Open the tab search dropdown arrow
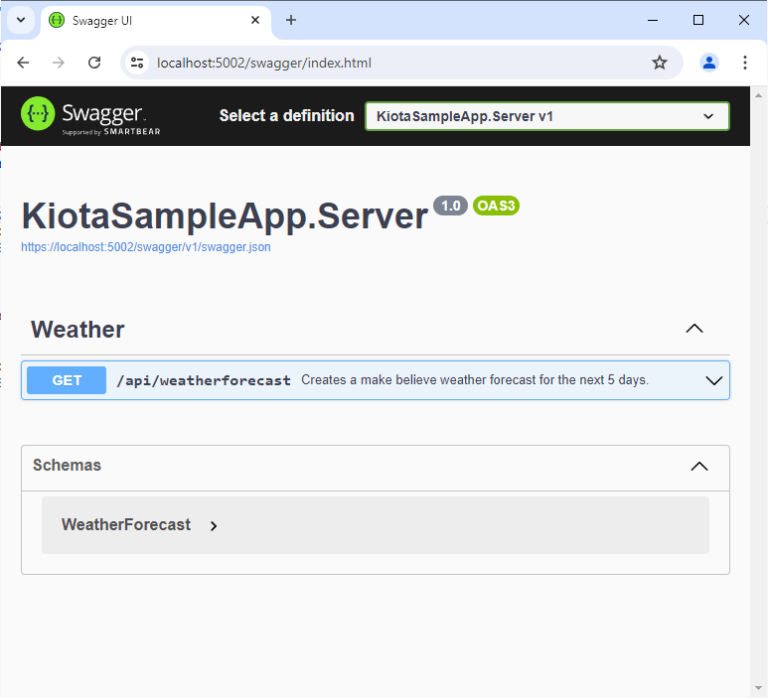The image size is (768, 698). point(21,20)
